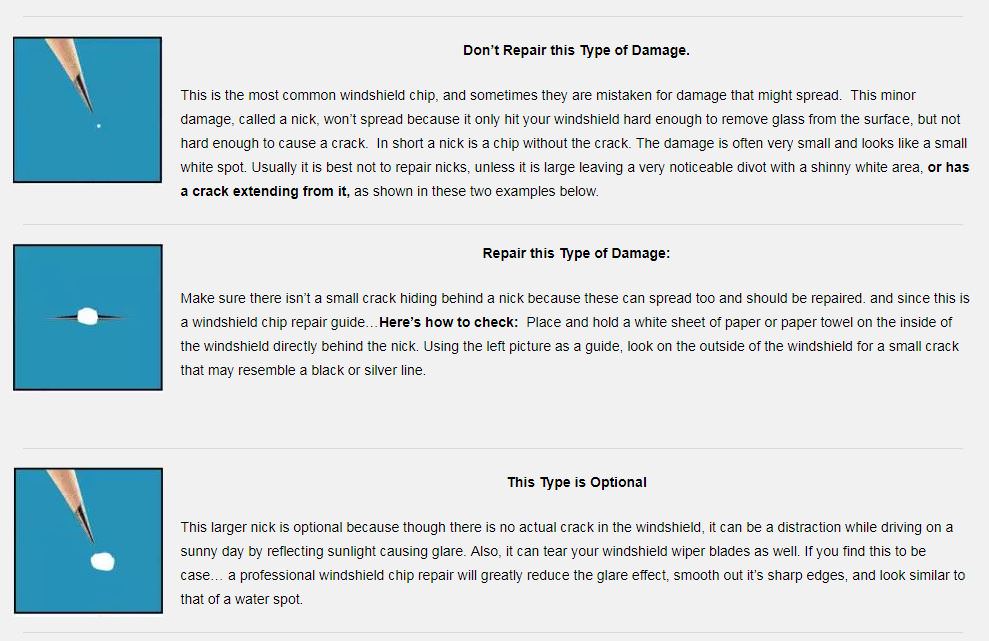Click paragraph starting "This is the most common"
The width and height of the screenshot is (989, 641).
[x=575, y=143]
